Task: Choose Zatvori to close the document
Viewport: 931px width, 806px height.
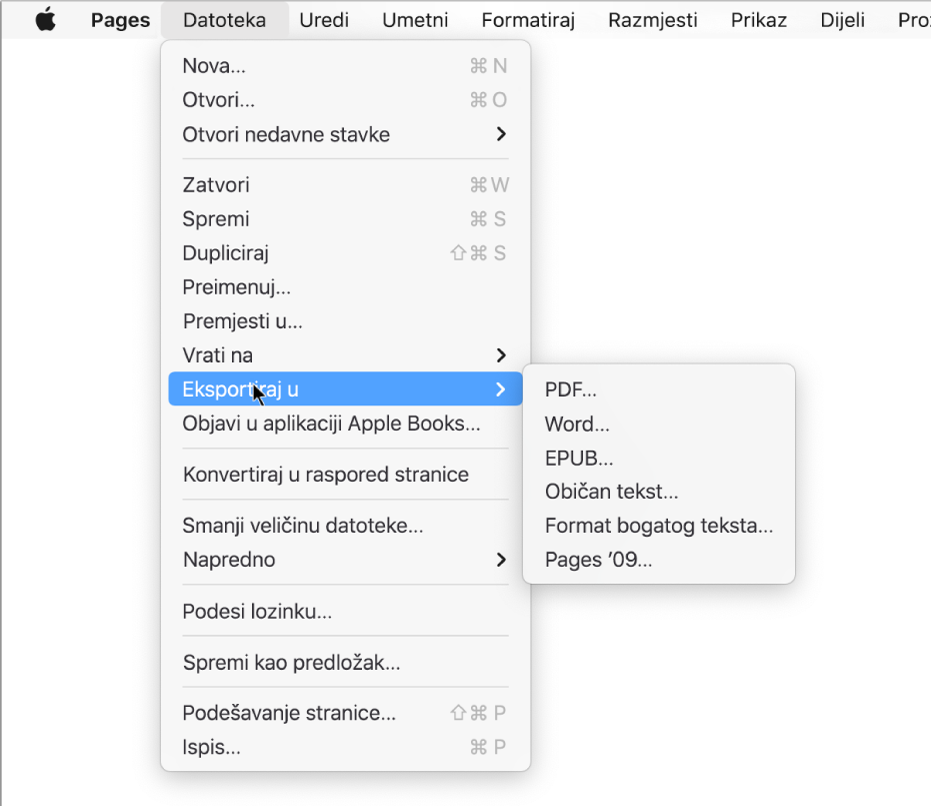Action: pos(346,185)
